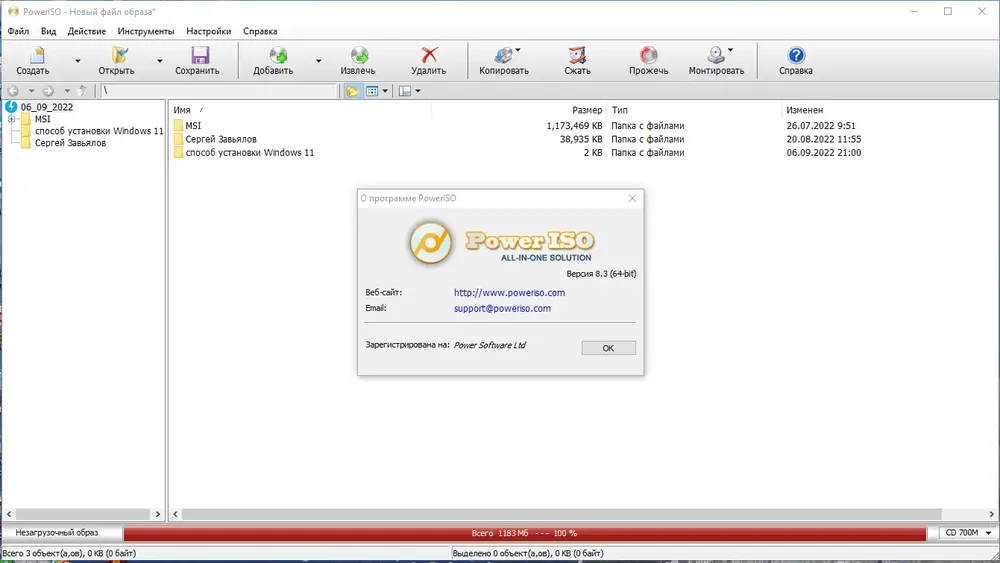Viewport: 1000px width, 563px height.
Task: Click the red capacity usage bar
Action: tap(524, 533)
